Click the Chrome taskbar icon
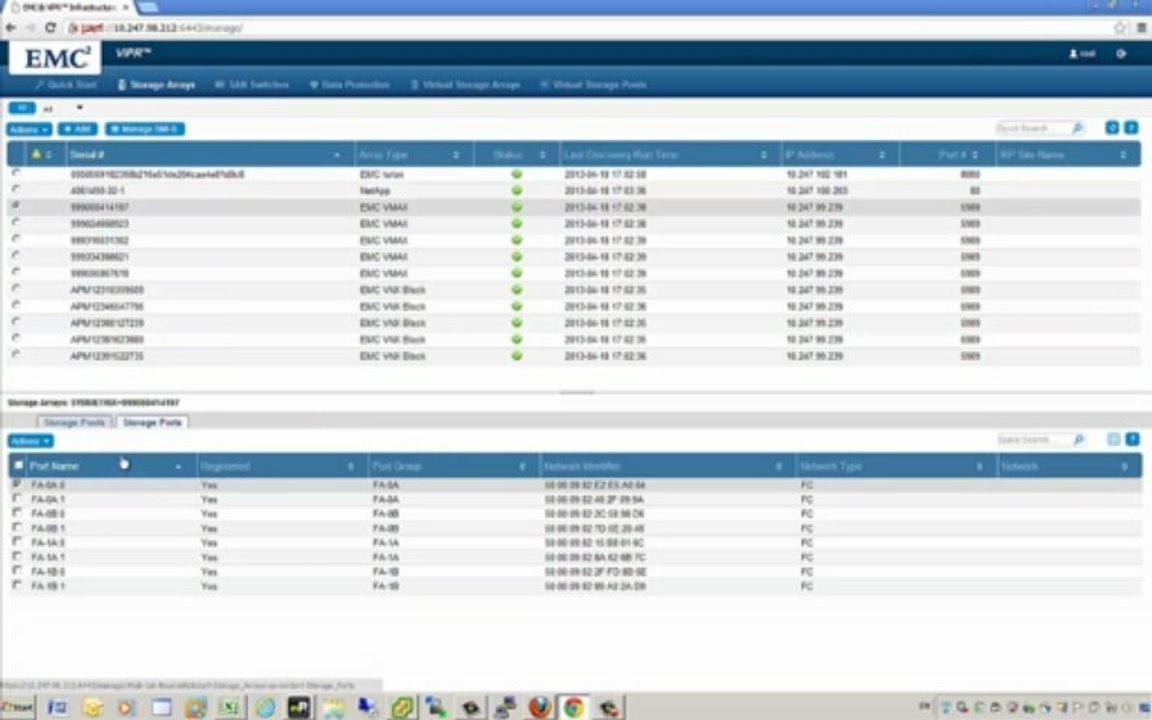 574,707
